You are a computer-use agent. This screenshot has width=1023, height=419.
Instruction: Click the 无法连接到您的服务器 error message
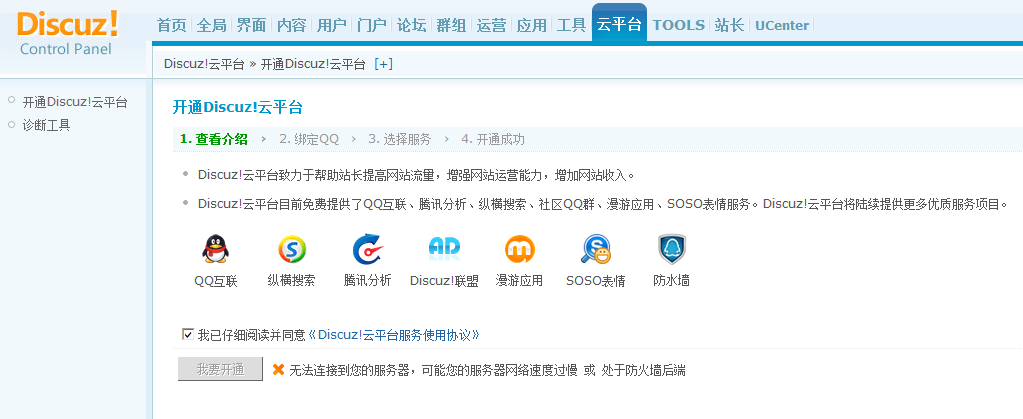tap(487, 371)
